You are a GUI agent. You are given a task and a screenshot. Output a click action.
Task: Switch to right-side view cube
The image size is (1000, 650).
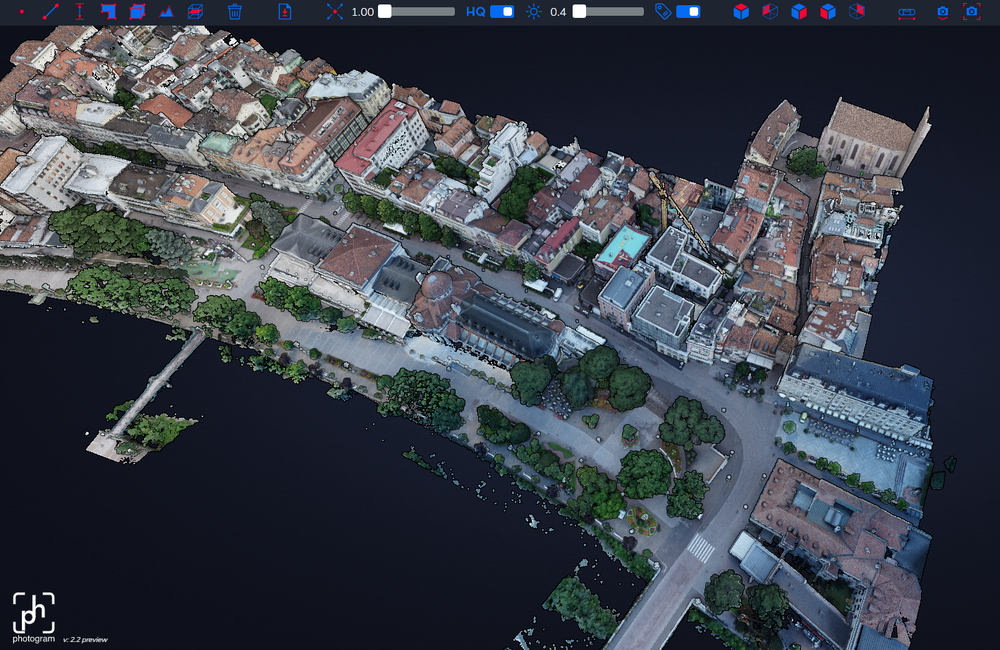tap(799, 11)
